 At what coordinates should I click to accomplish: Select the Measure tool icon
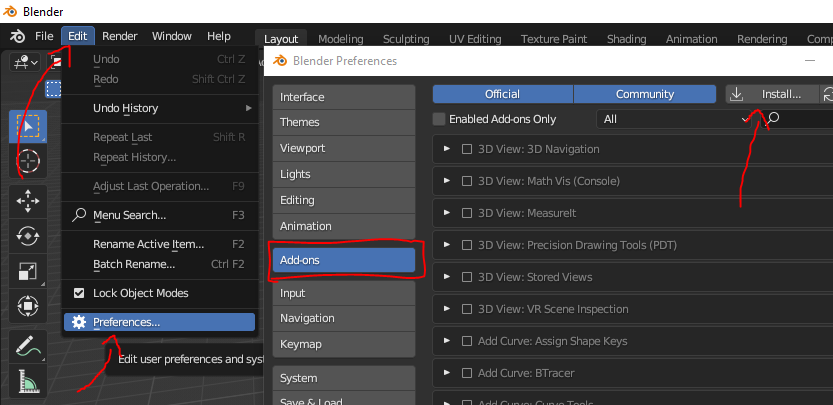coord(28,382)
